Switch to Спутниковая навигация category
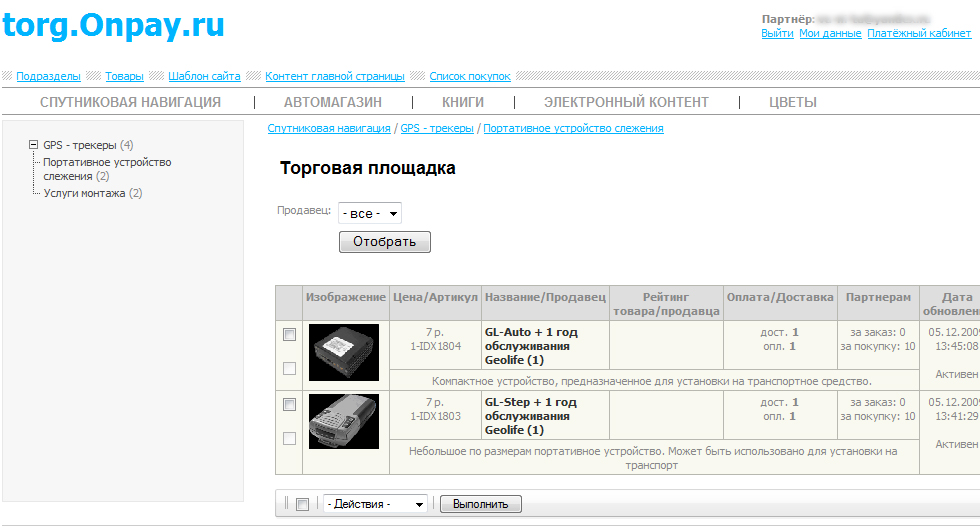This screenshot has height=528, width=980. click(130, 102)
